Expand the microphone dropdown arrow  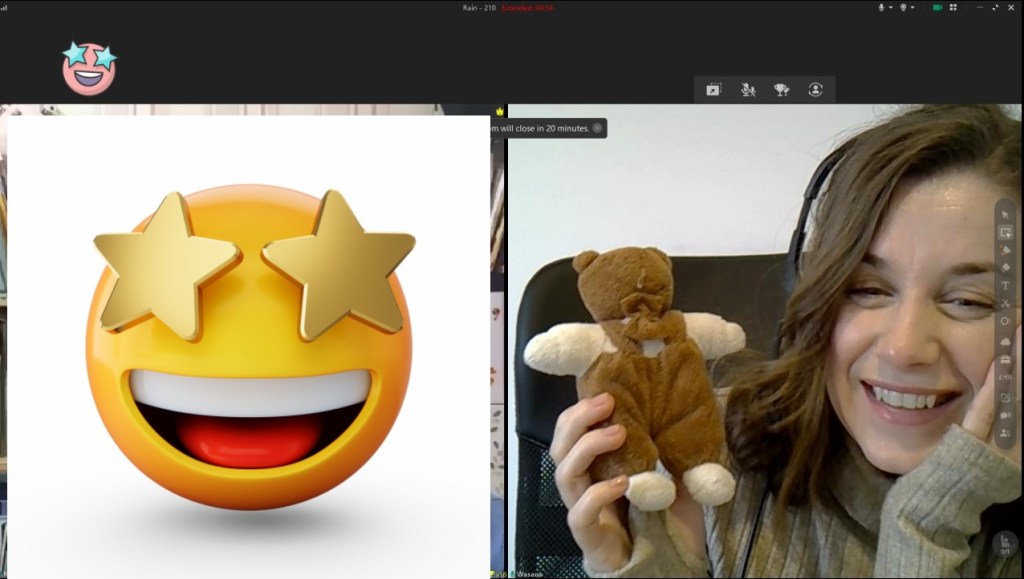click(891, 7)
